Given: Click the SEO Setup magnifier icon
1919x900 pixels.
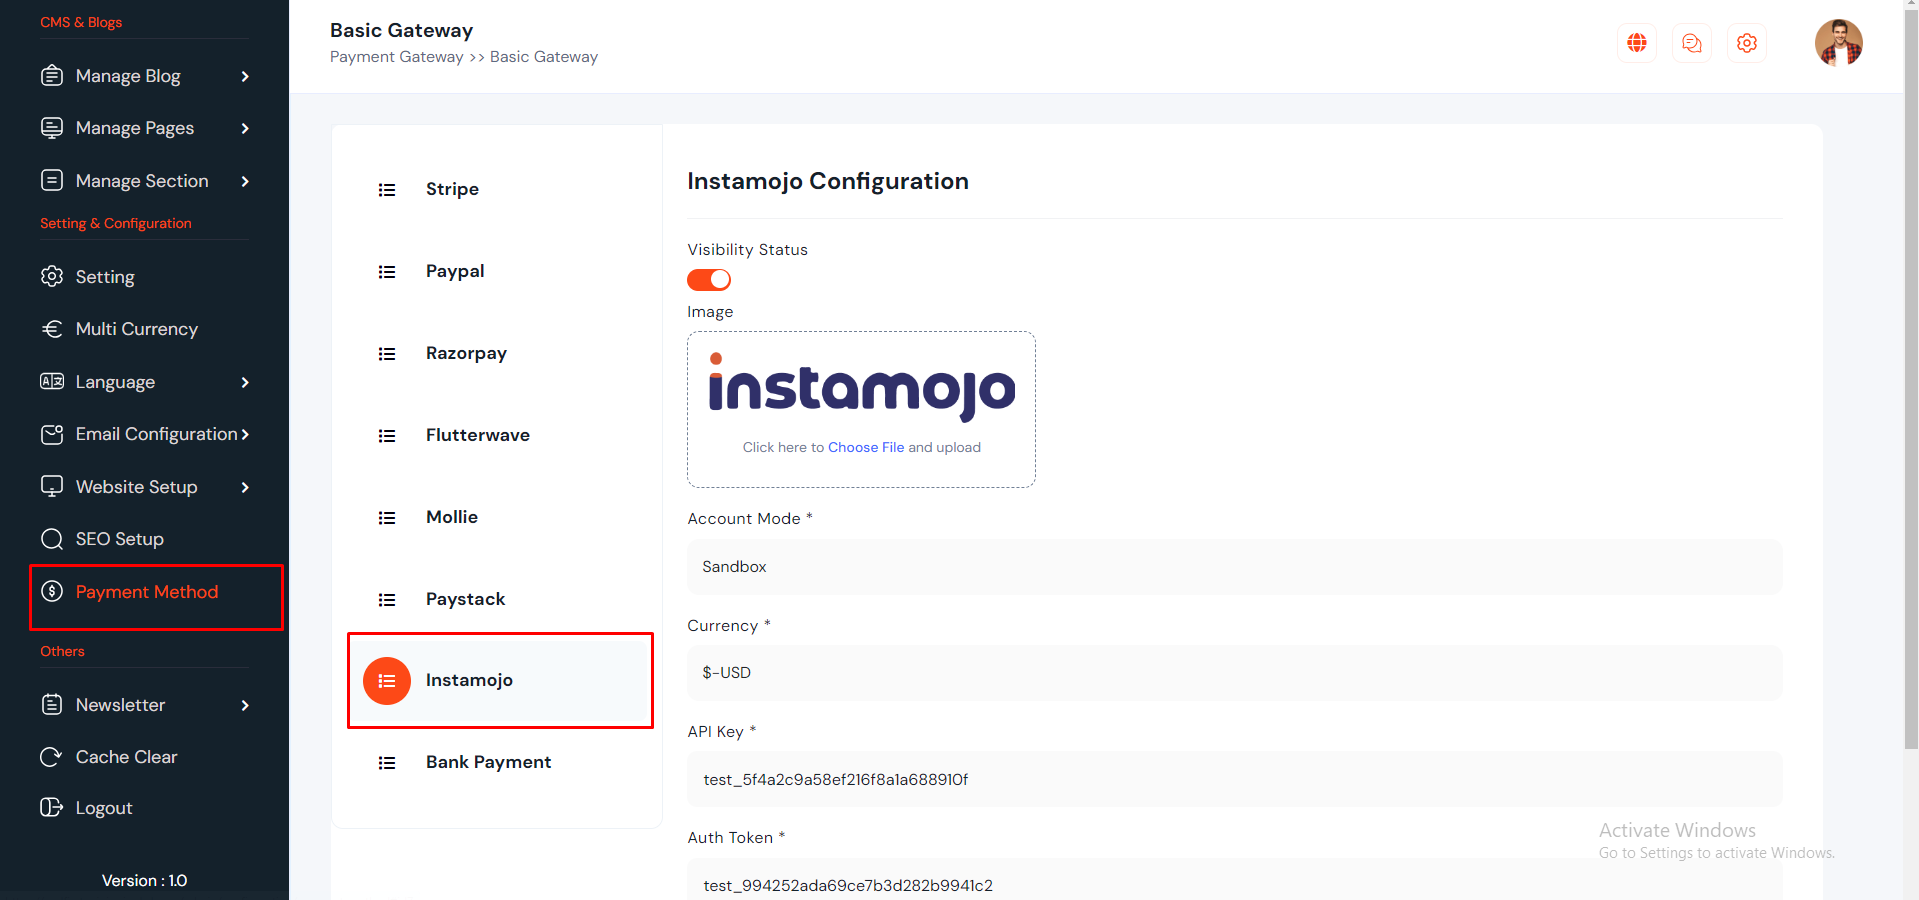Looking at the screenshot, I should point(52,539).
